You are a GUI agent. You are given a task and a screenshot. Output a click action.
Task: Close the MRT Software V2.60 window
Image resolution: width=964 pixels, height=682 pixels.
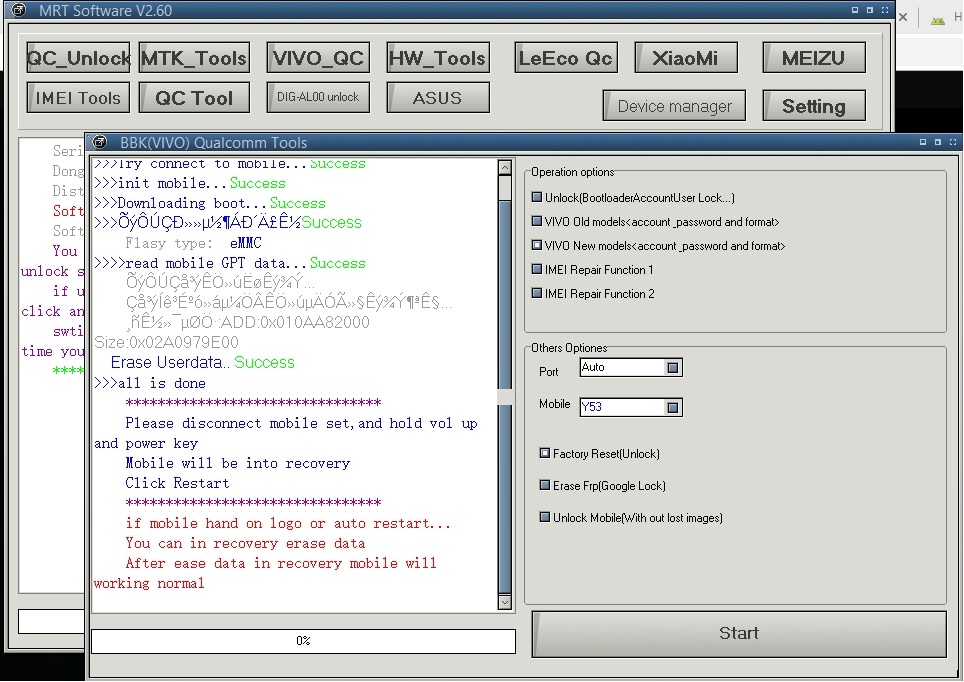[x=885, y=10]
